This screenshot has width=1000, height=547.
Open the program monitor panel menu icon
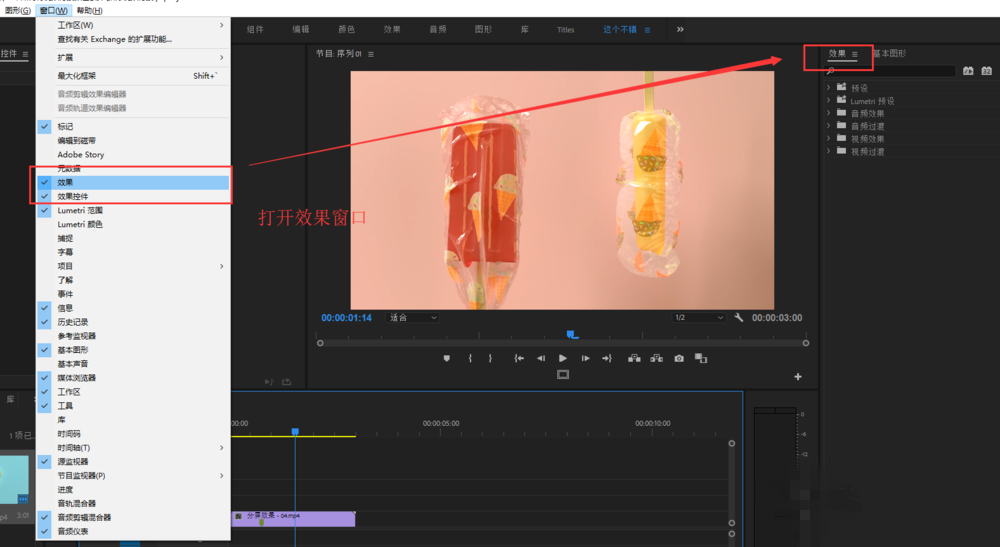tap(371, 54)
